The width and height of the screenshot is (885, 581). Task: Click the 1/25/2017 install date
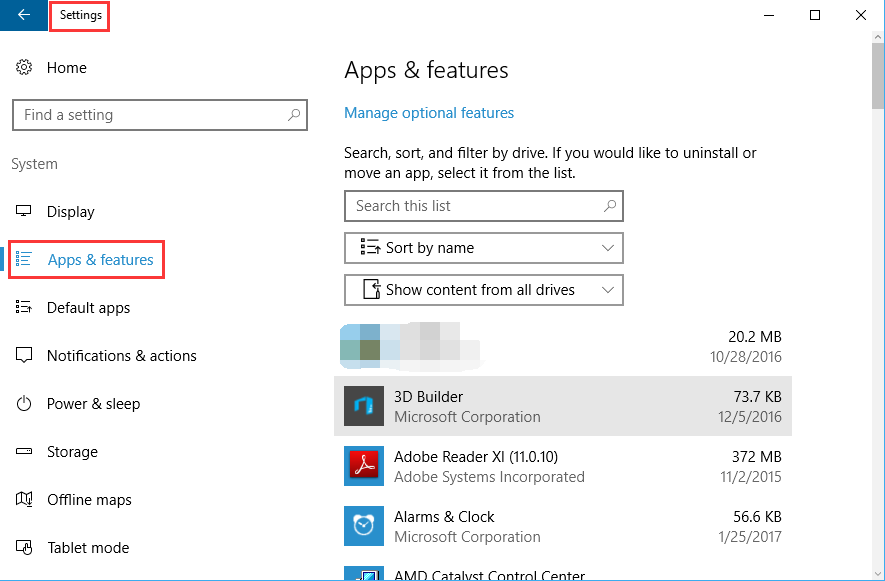pyautogui.click(x=750, y=536)
